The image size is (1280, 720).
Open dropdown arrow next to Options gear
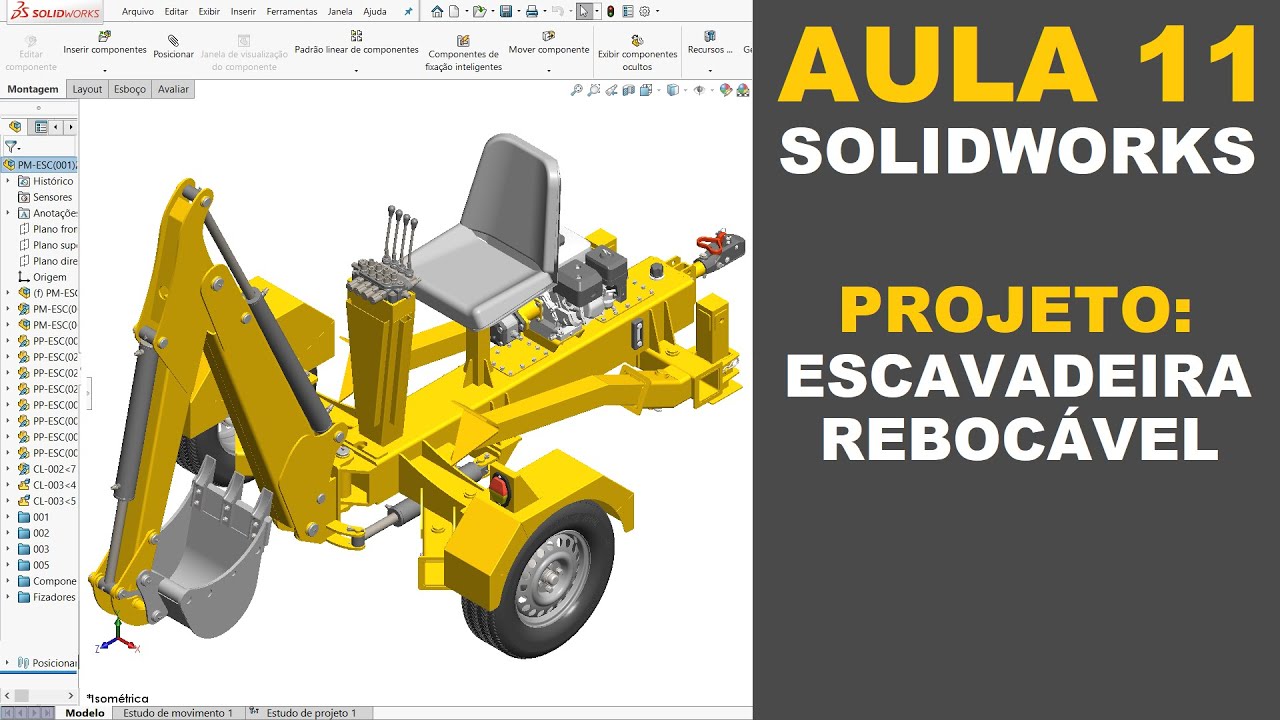pyautogui.click(x=657, y=11)
